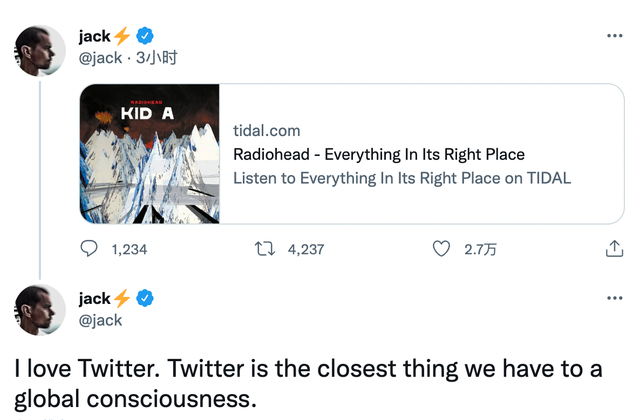Viewport: 640px width, 420px height.
Task: Like the tweet with heart icon
Action: [x=441, y=249]
